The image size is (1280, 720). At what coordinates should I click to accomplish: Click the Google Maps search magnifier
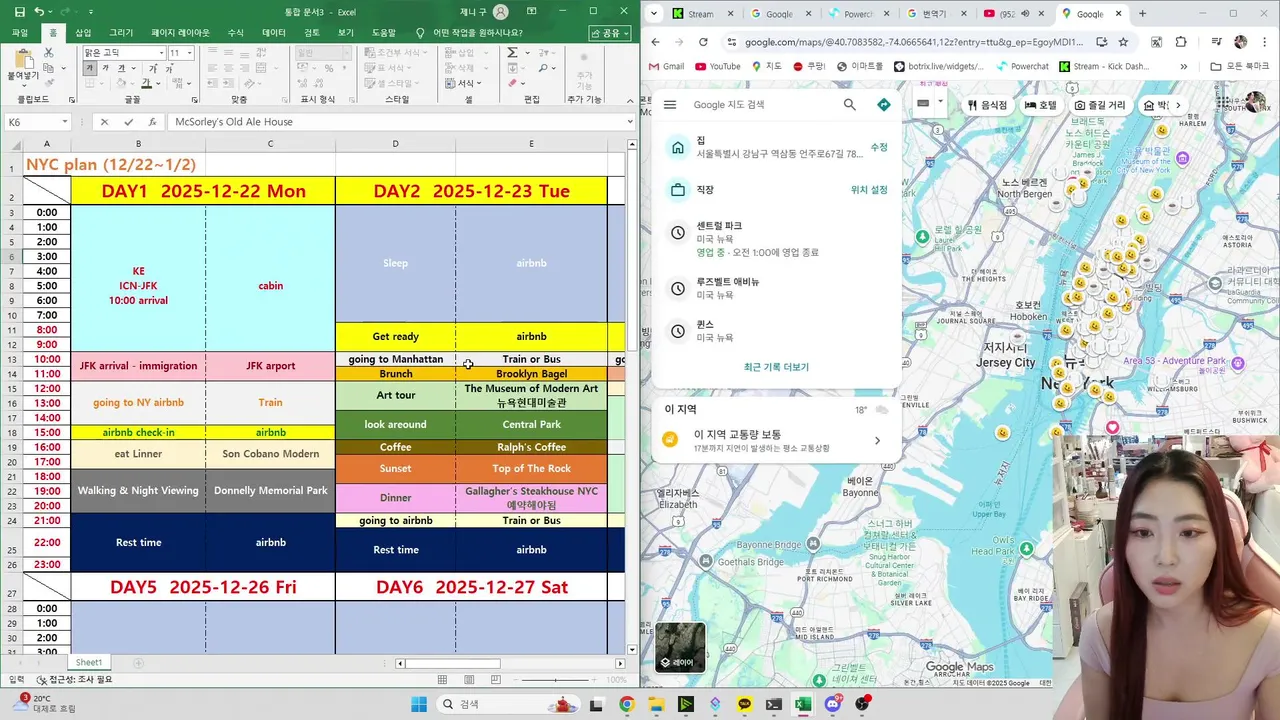849,104
